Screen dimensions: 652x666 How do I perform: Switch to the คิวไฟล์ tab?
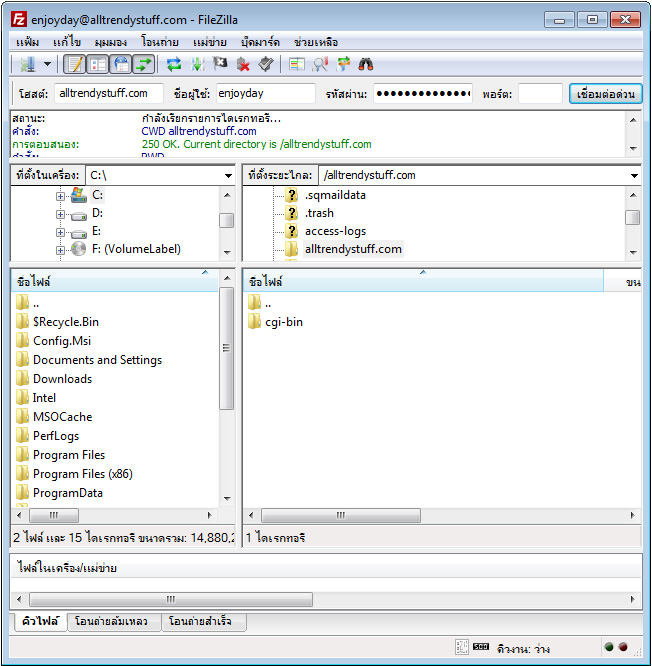click(40, 621)
